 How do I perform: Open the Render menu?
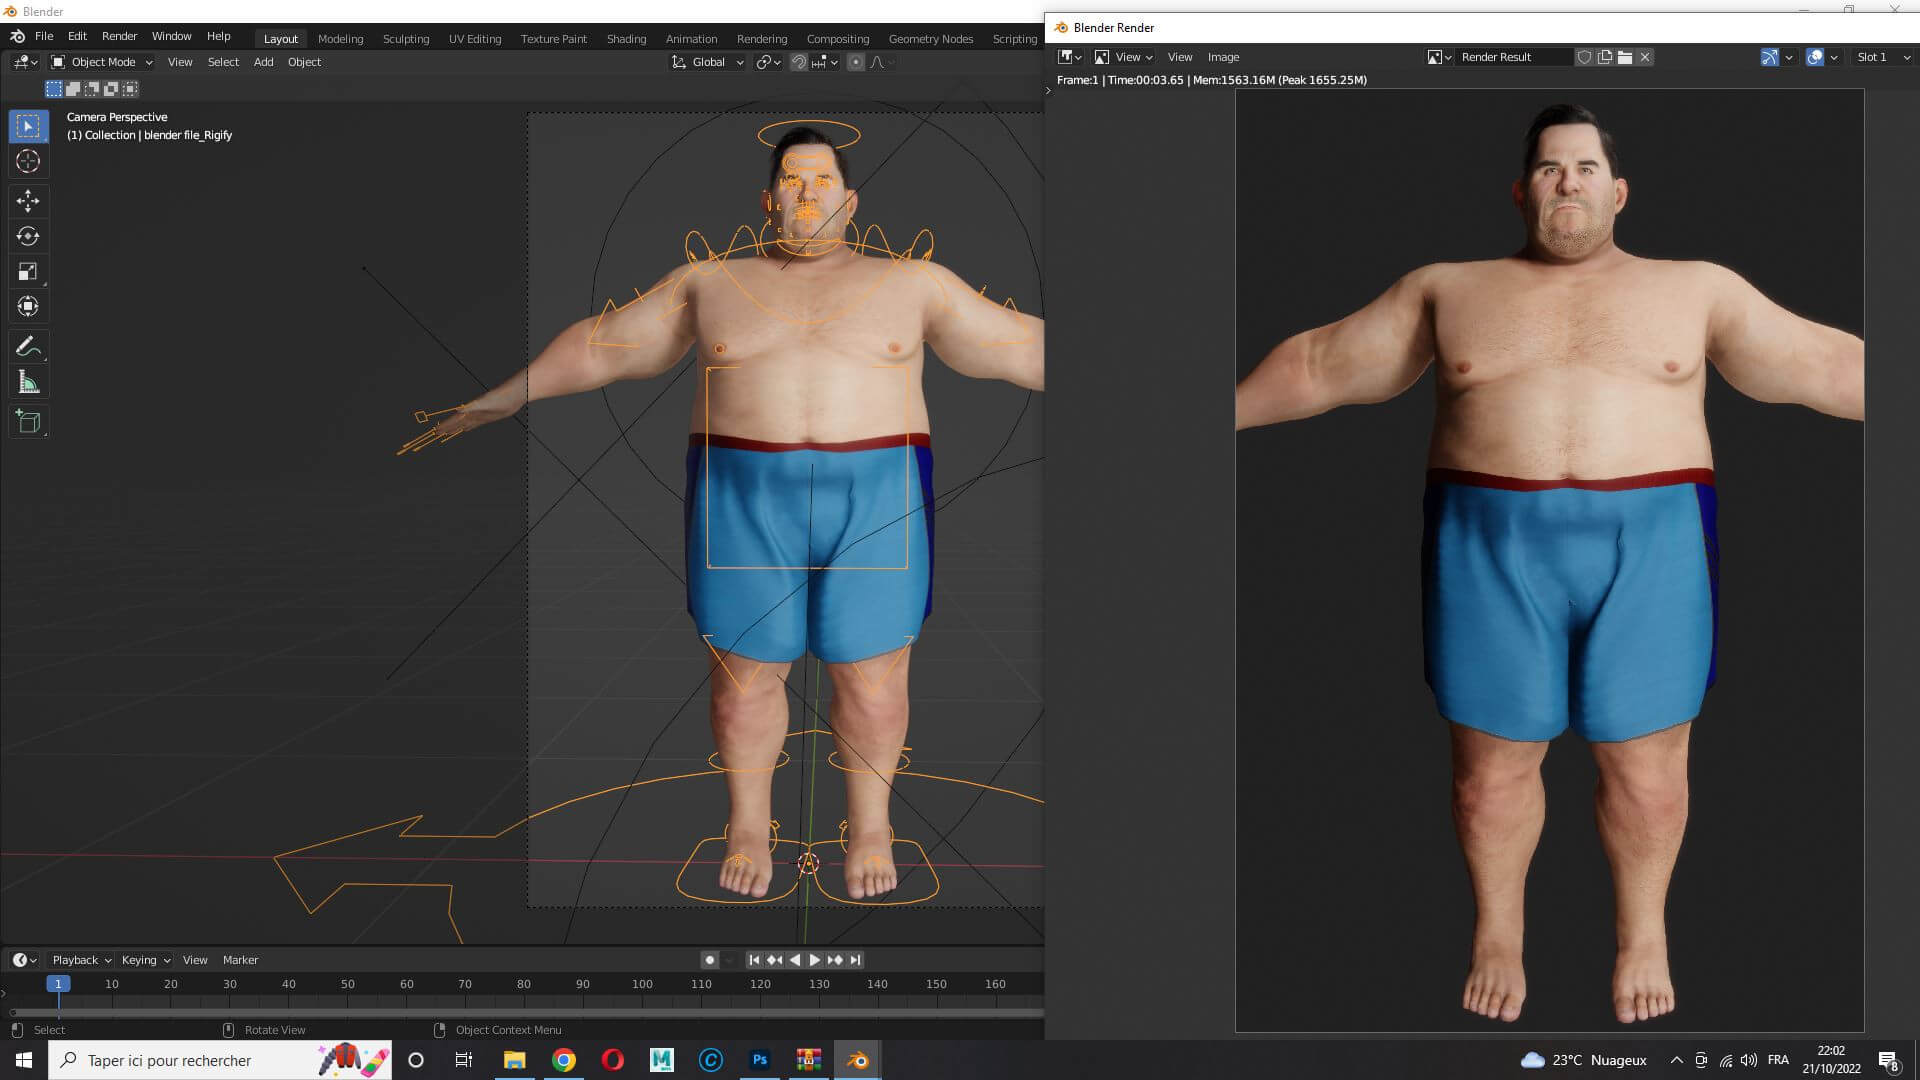(x=119, y=36)
